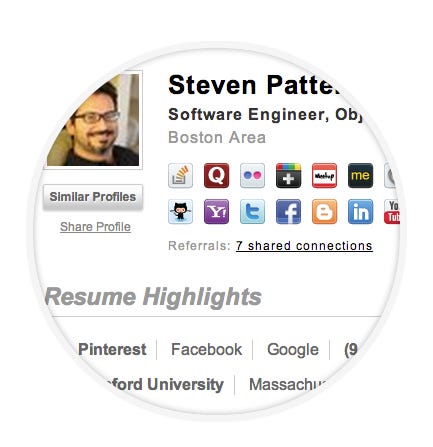Open the Quora profile icon
Viewport: 433px width, 447px height.
pos(216,175)
